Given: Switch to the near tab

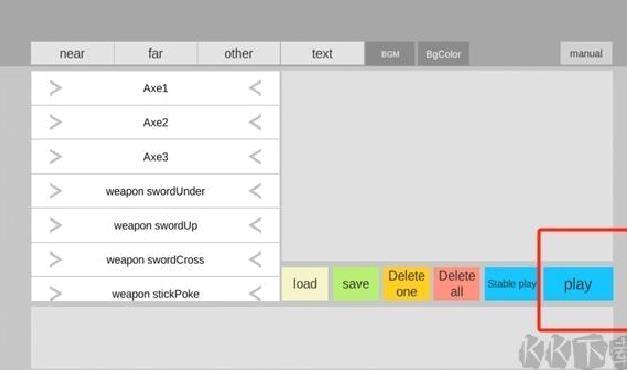Looking at the screenshot, I should (x=72, y=54).
